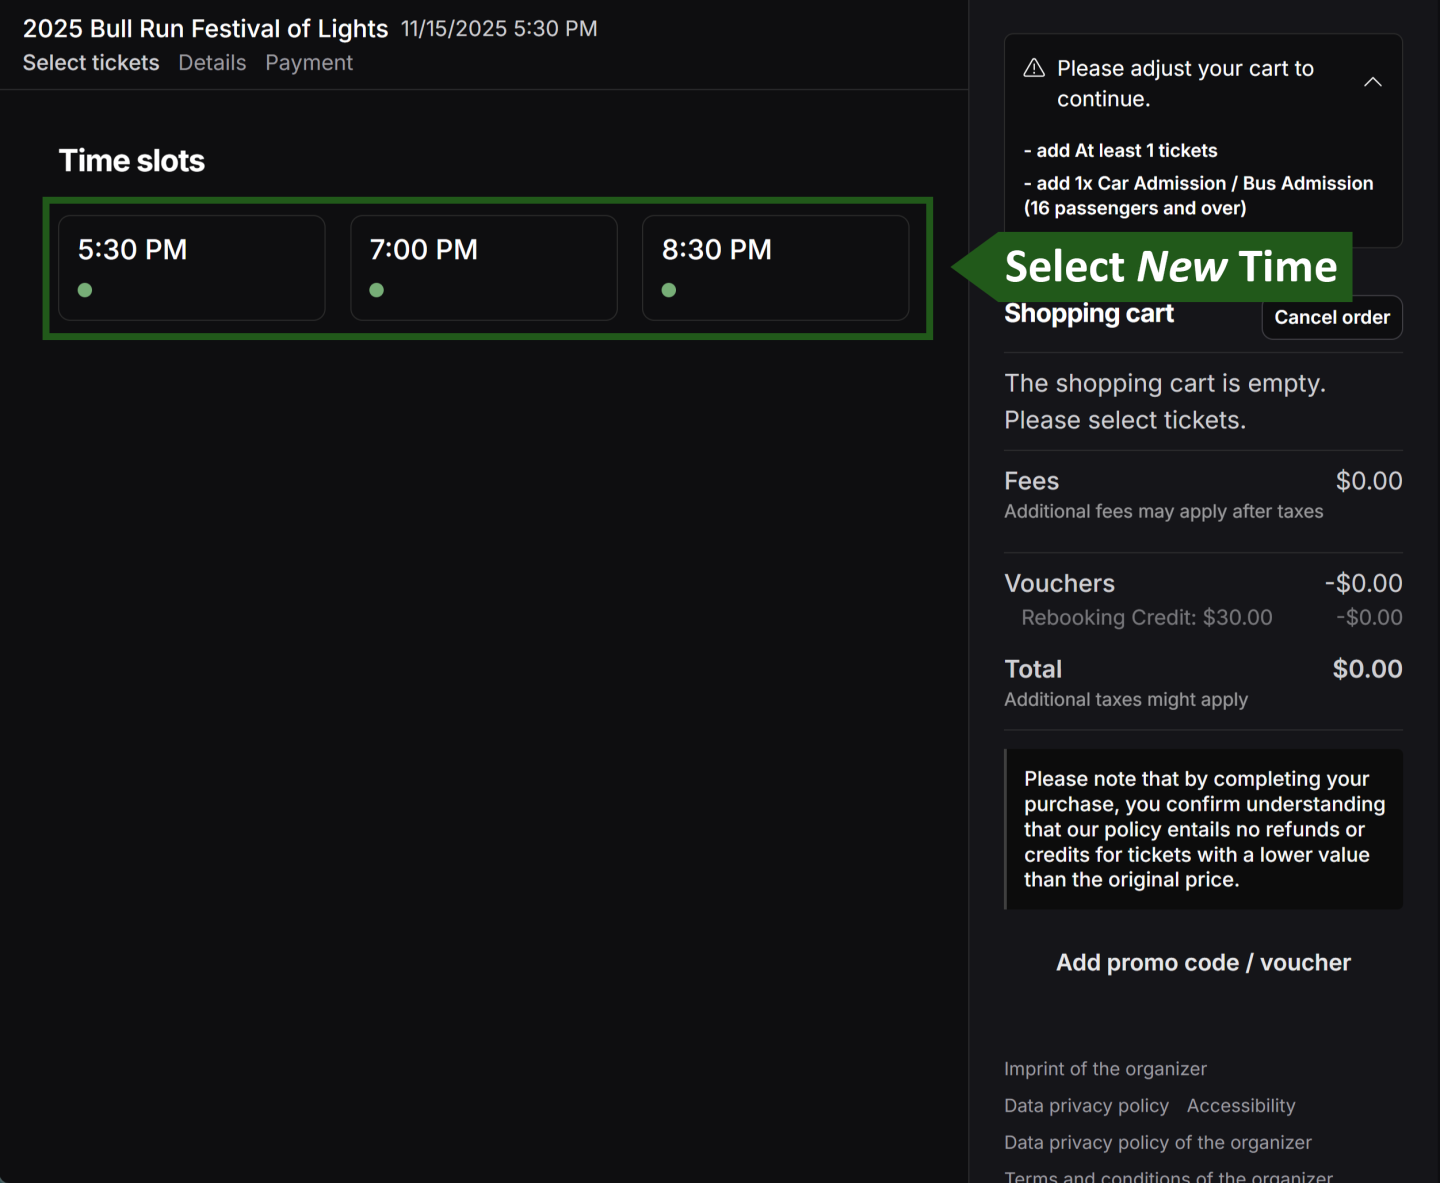Viewport: 1440px width, 1183px height.
Task: View the organizer's data privacy policy
Action: (x=1157, y=1142)
